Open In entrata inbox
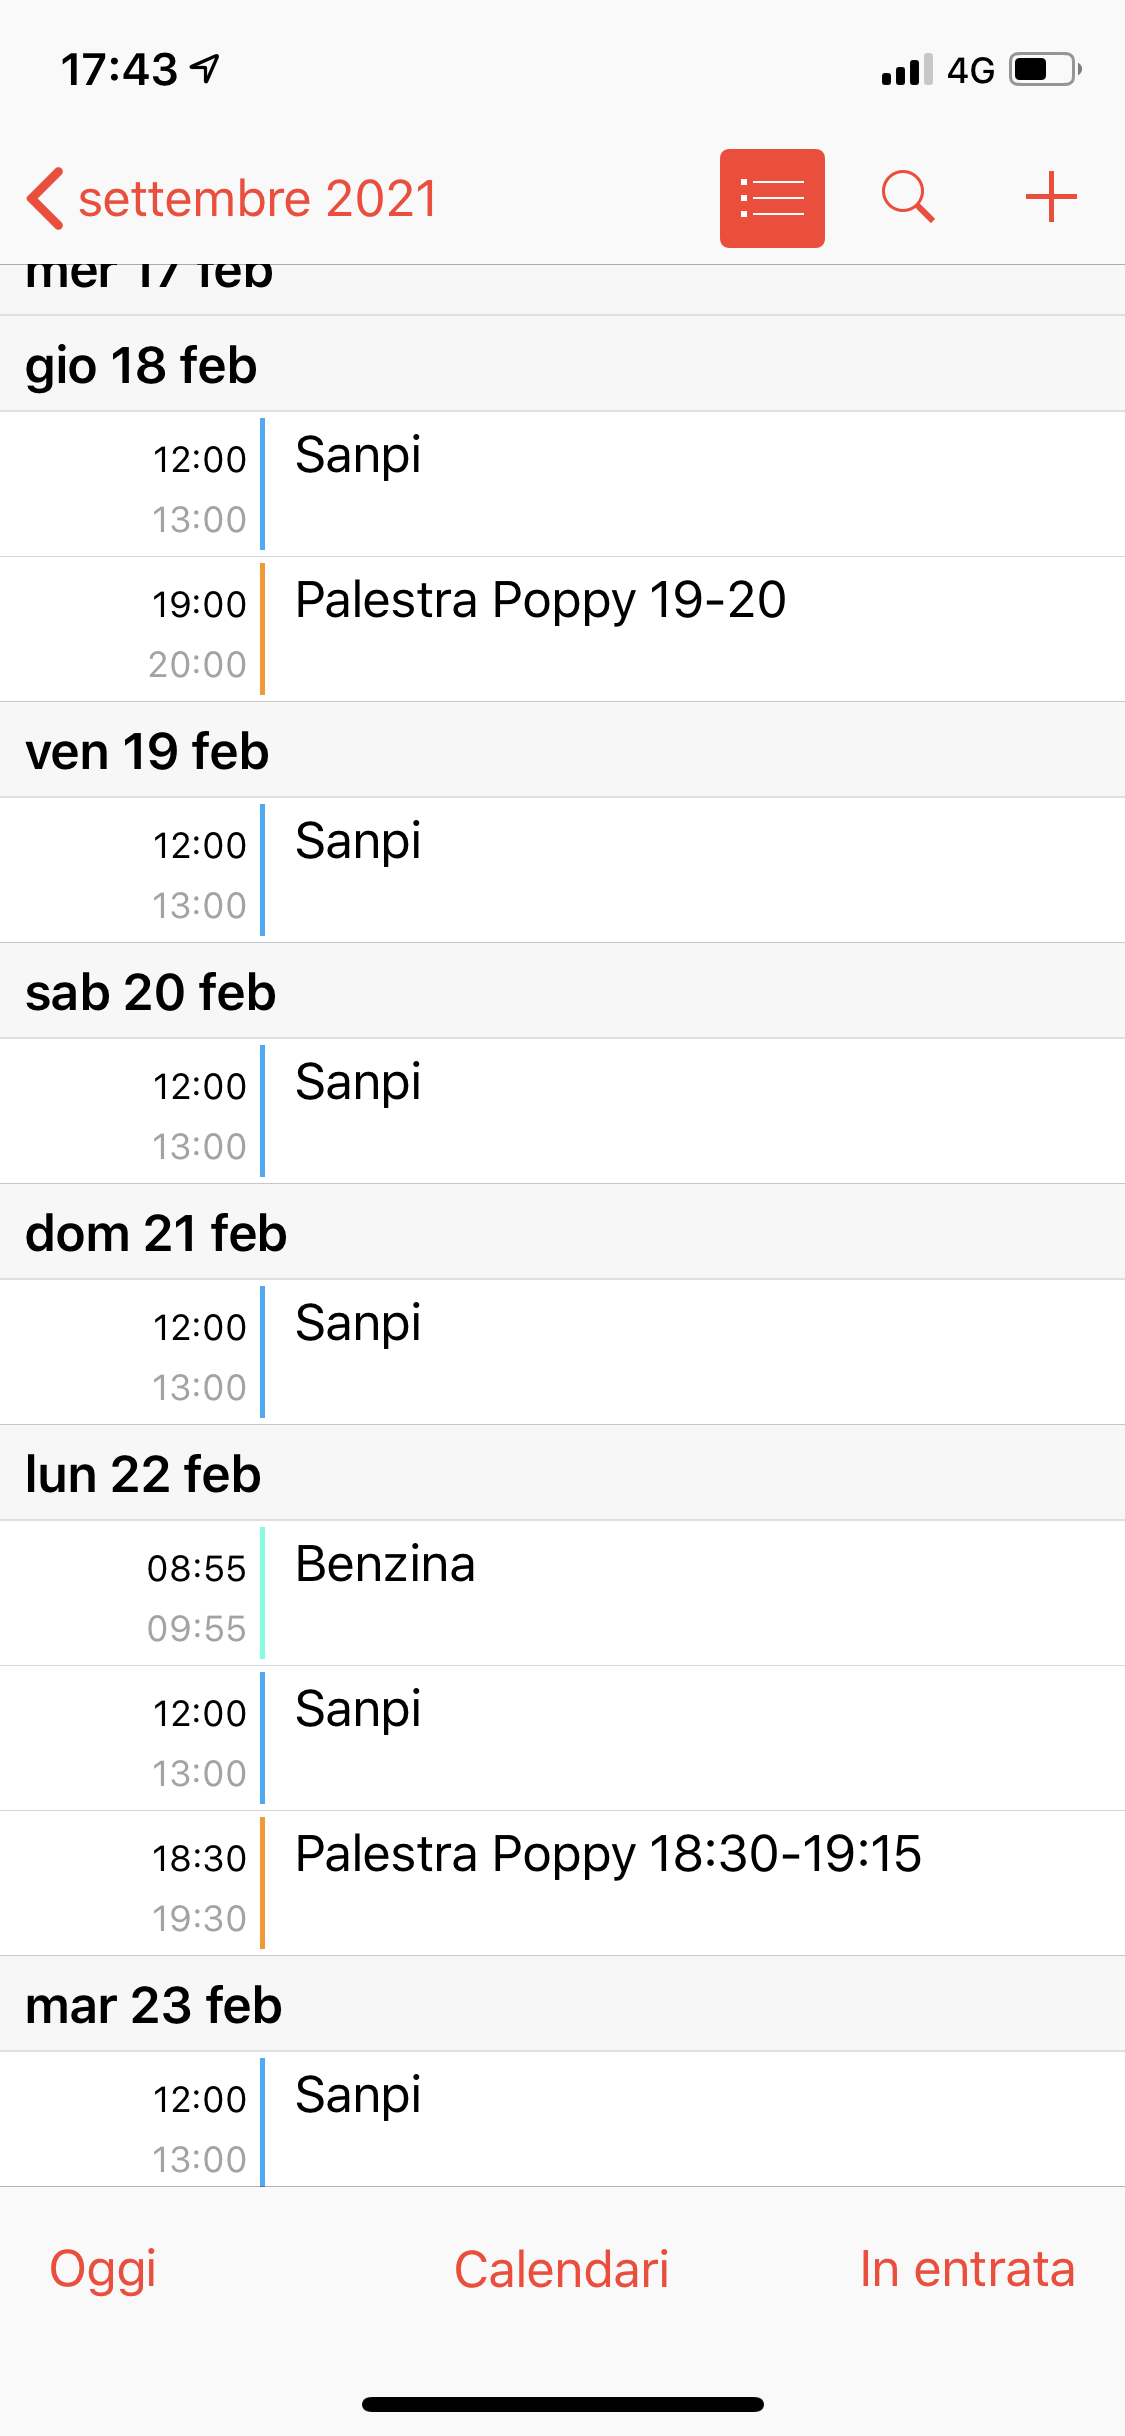Screen dimensions: 1125x2436 tap(967, 2269)
